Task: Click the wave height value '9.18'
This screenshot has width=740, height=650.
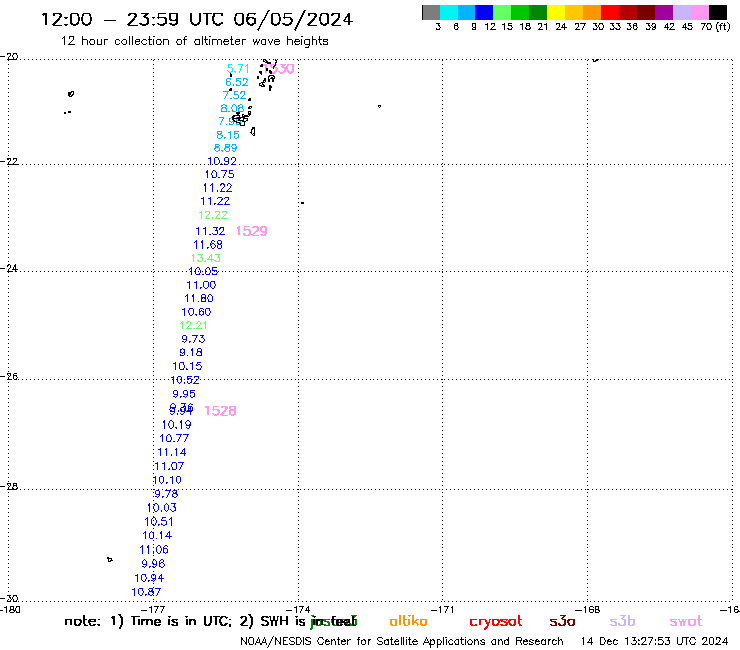Action: click(191, 352)
